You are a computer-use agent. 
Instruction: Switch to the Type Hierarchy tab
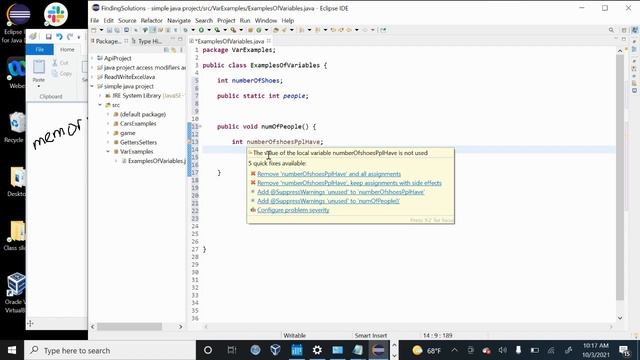146,41
